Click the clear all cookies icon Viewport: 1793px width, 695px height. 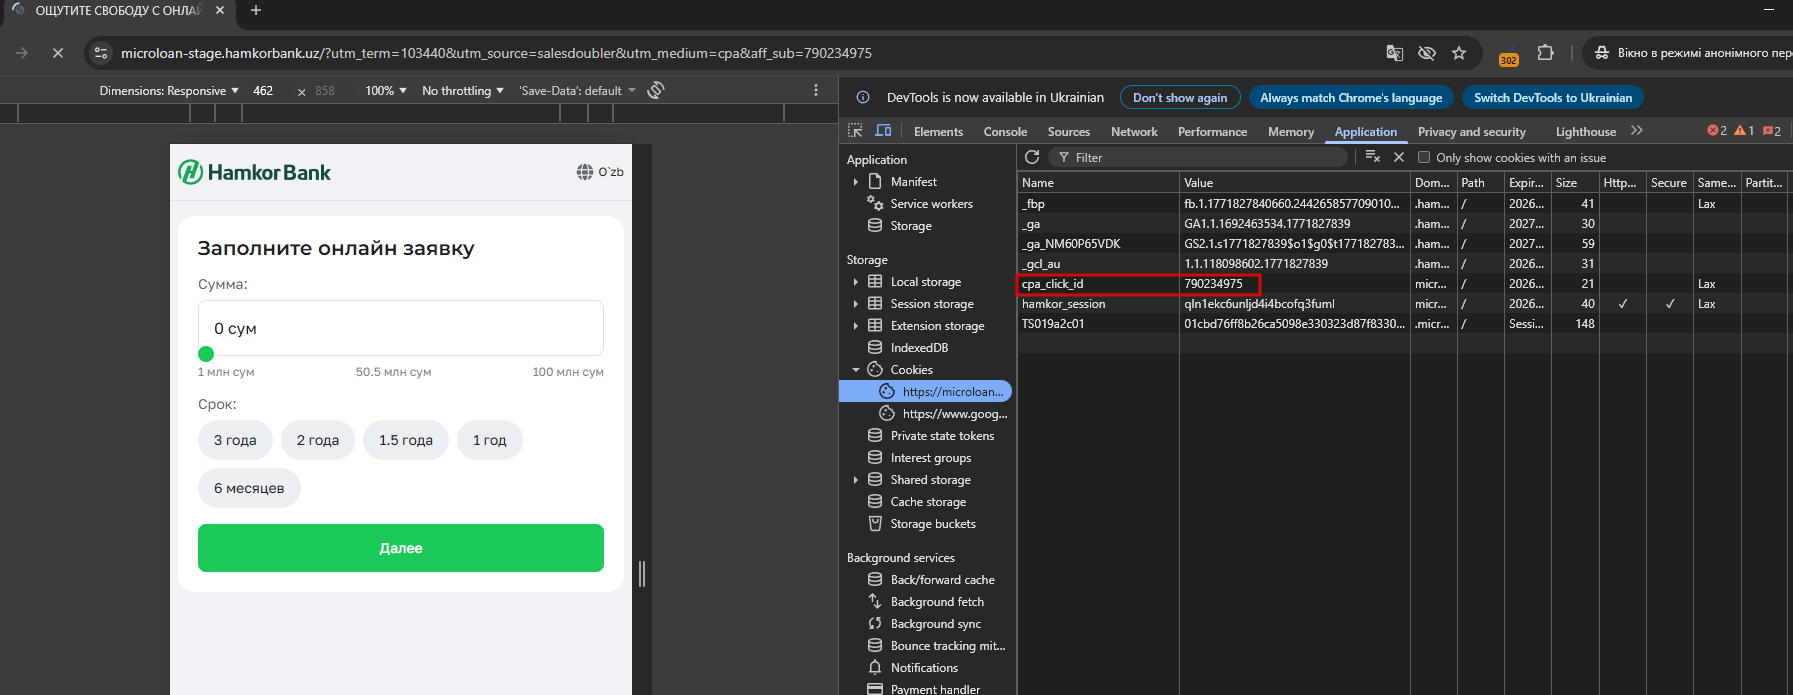point(1372,157)
